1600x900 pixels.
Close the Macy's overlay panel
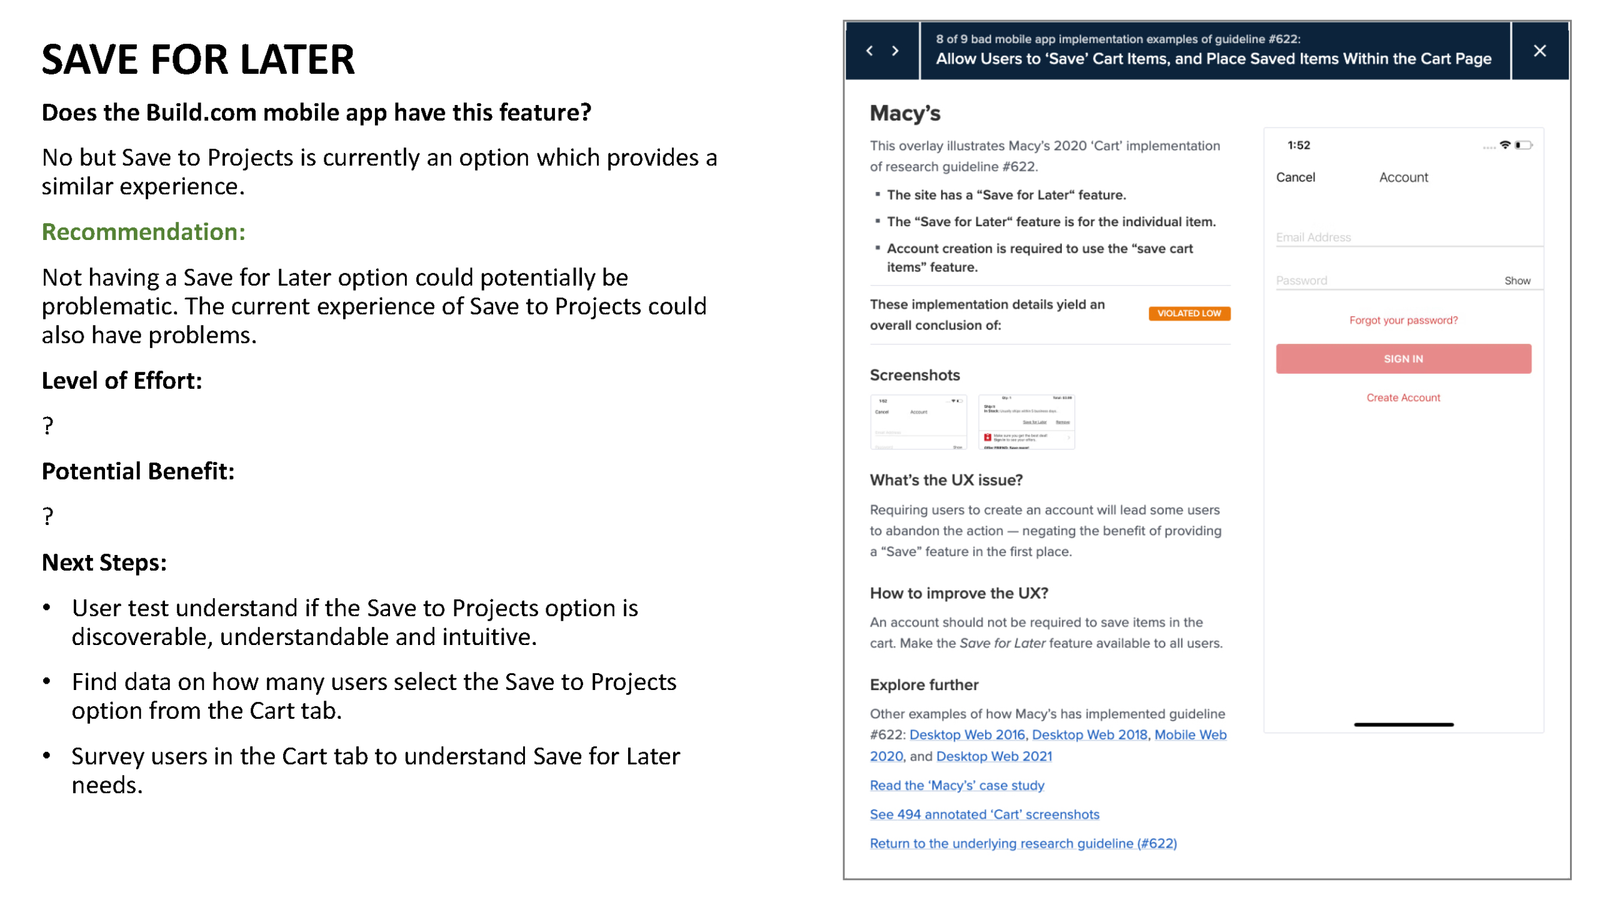coord(1539,51)
